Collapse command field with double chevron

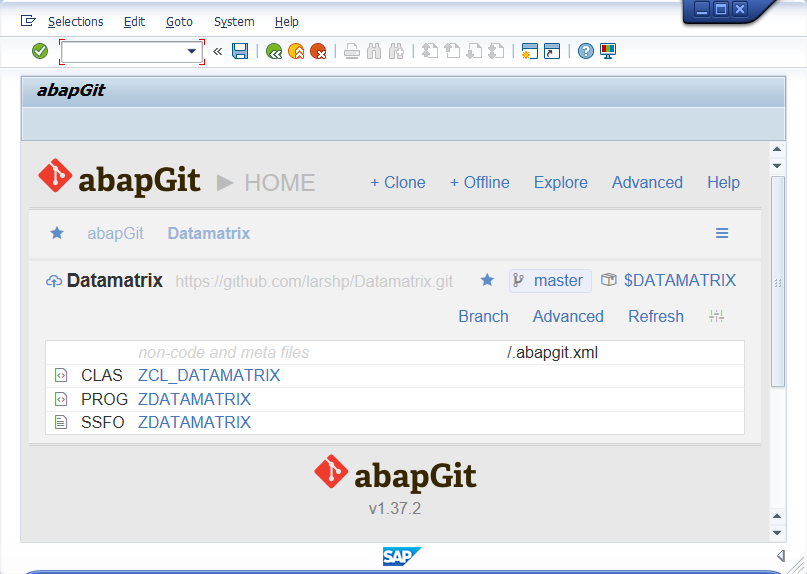(x=218, y=51)
